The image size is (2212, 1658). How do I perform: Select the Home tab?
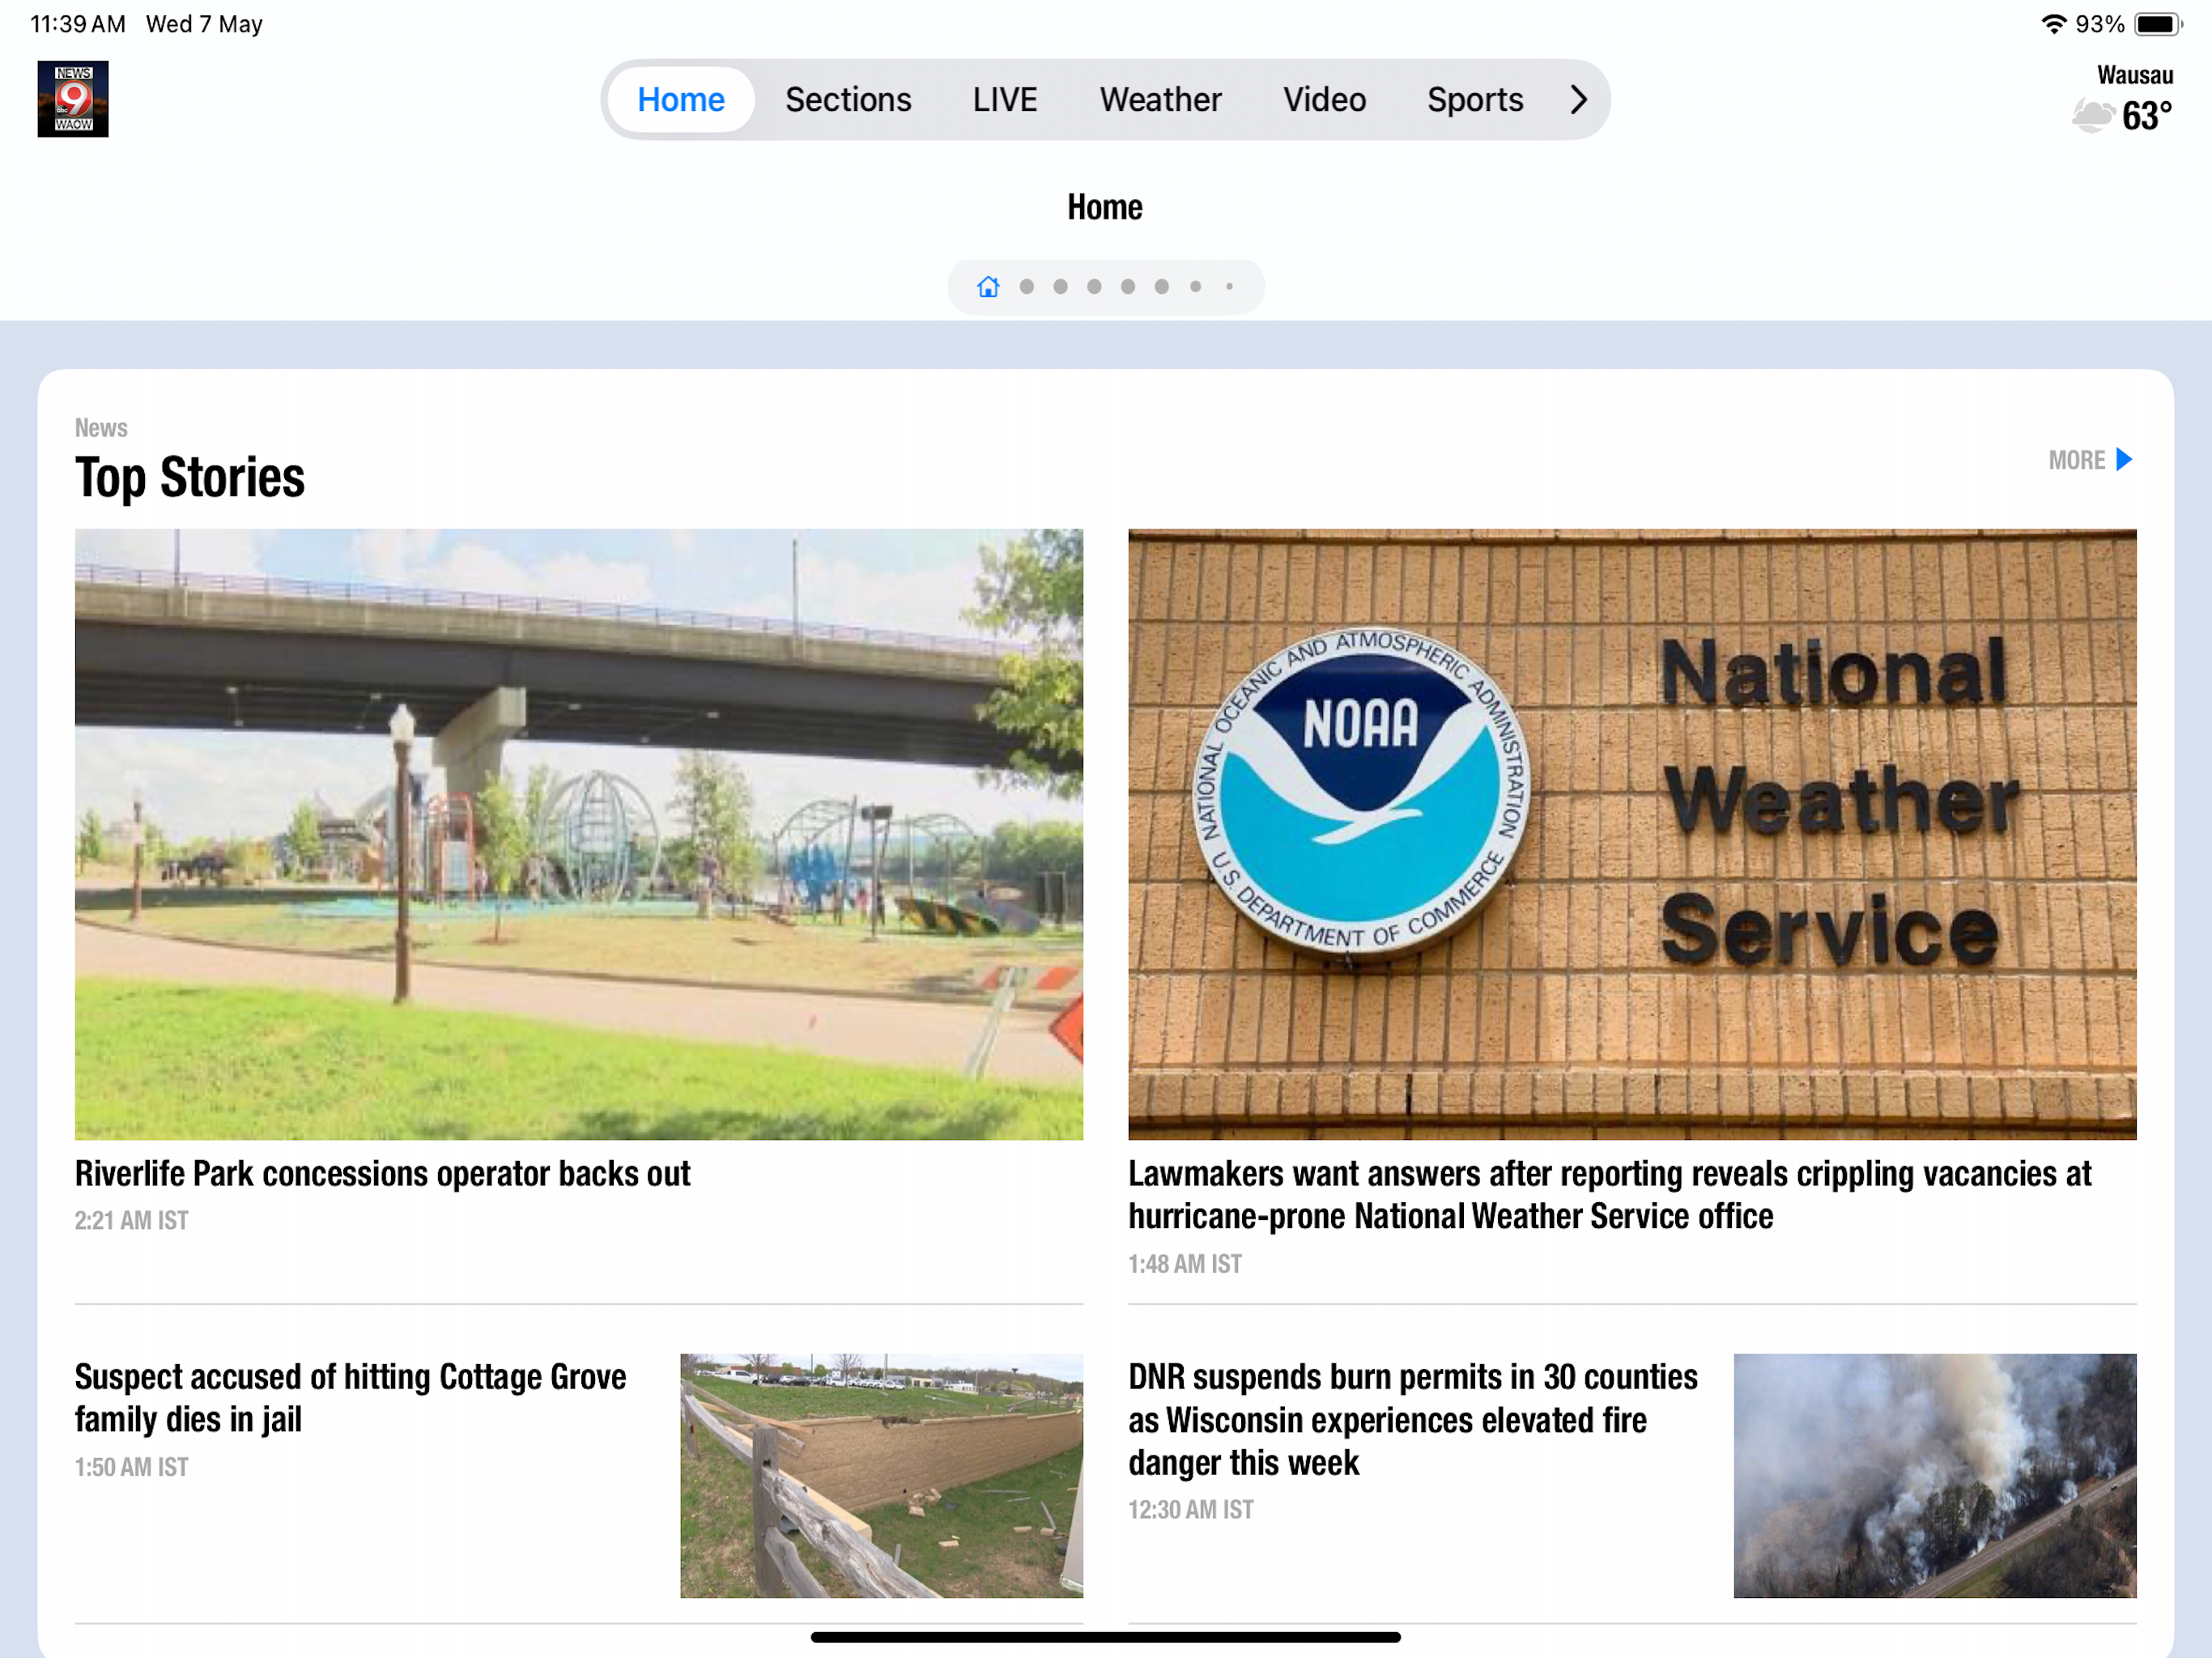(681, 100)
